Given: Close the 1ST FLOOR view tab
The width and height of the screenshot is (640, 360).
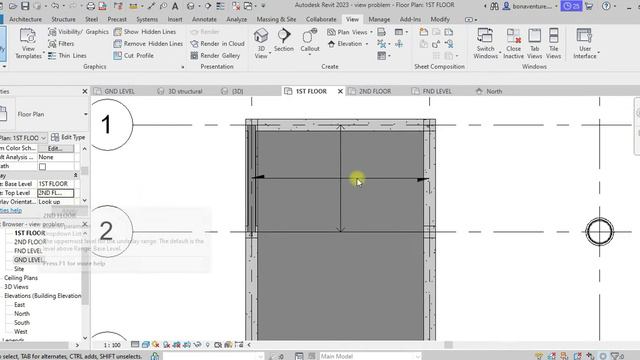Looking at the screenshot, I should coord(340,91).
